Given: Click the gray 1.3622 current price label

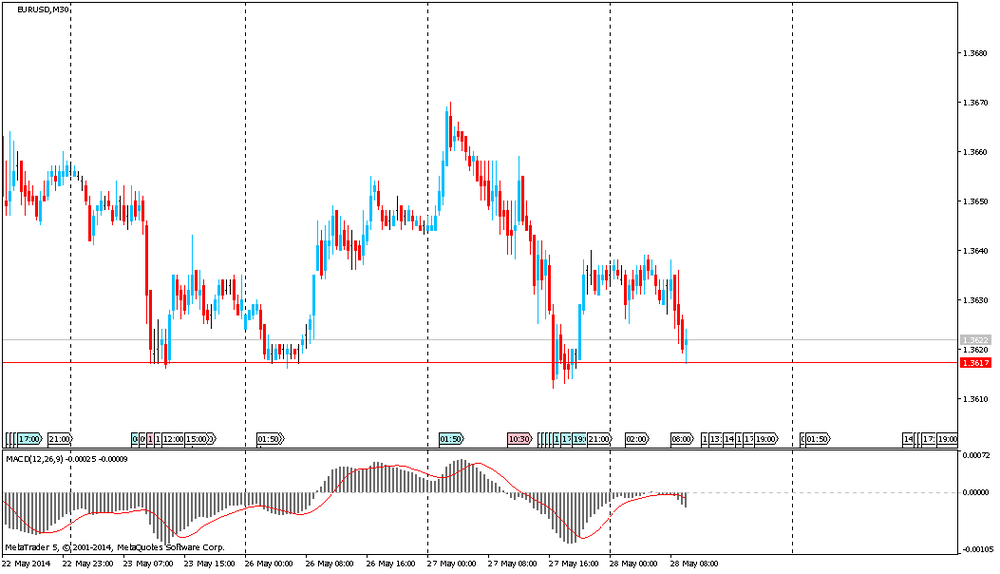Looking at the screenshot, I should [975, 340].
